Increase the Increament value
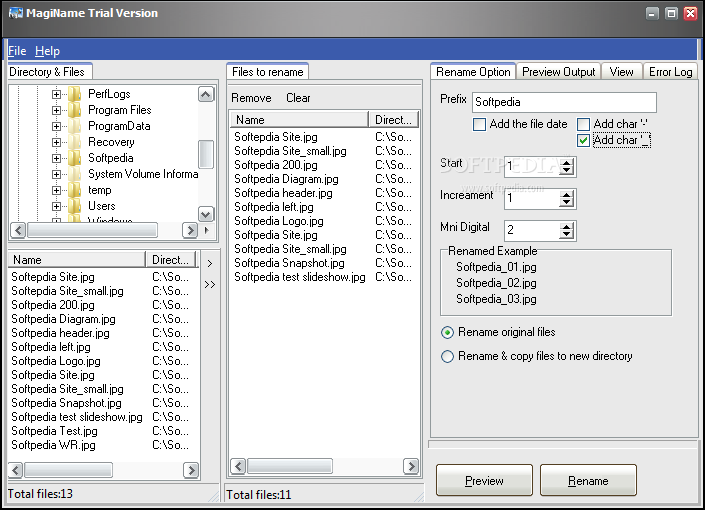The width and height of the screenshot is (705, 510). point(567,194)
